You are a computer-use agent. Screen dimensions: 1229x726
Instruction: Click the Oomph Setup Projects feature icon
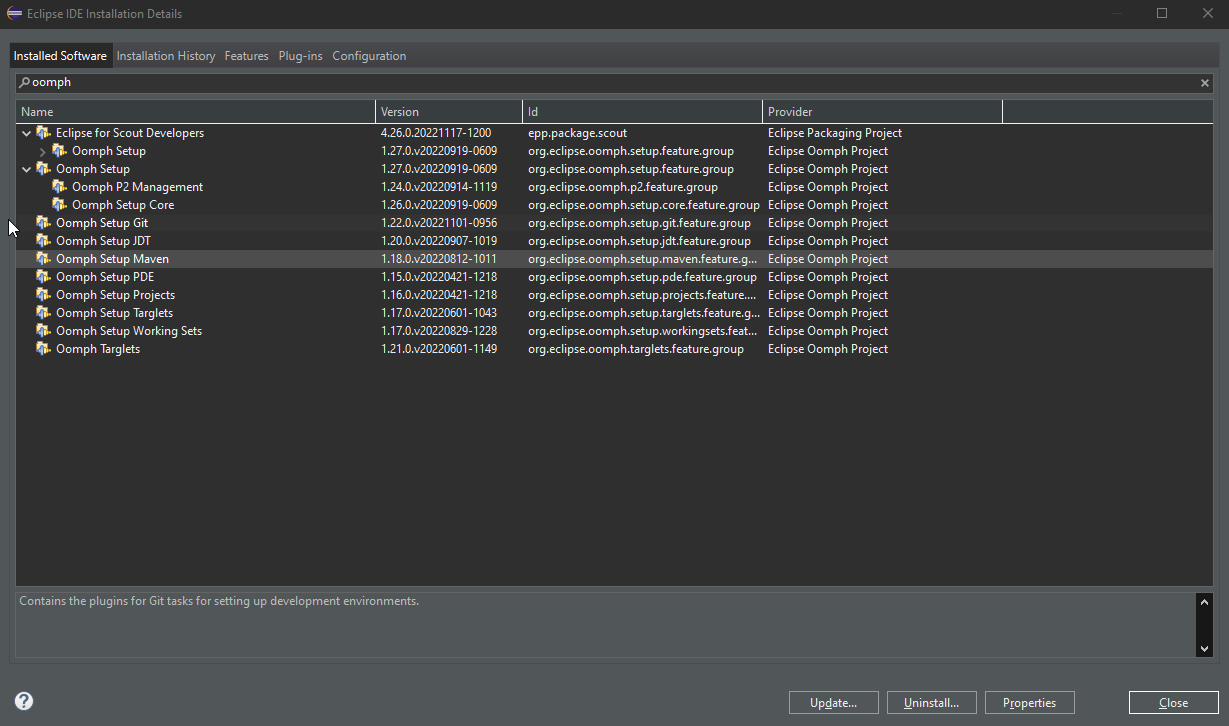43,295
